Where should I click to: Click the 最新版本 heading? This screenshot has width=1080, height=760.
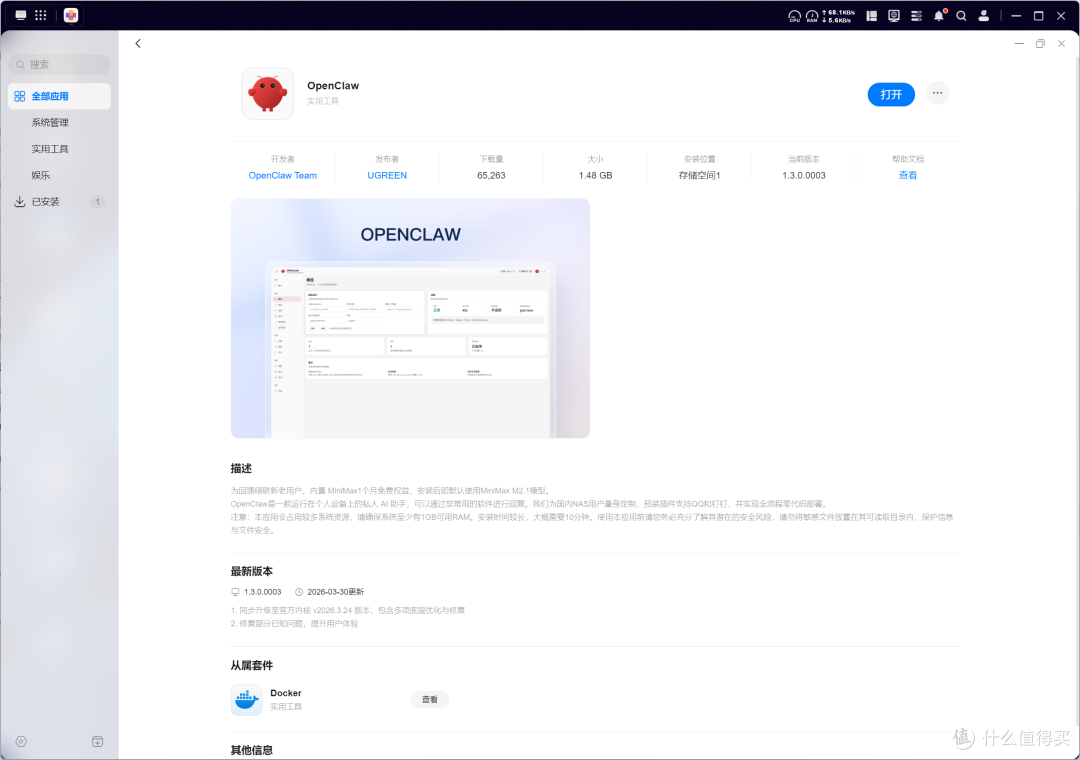(x=251, y=571)
